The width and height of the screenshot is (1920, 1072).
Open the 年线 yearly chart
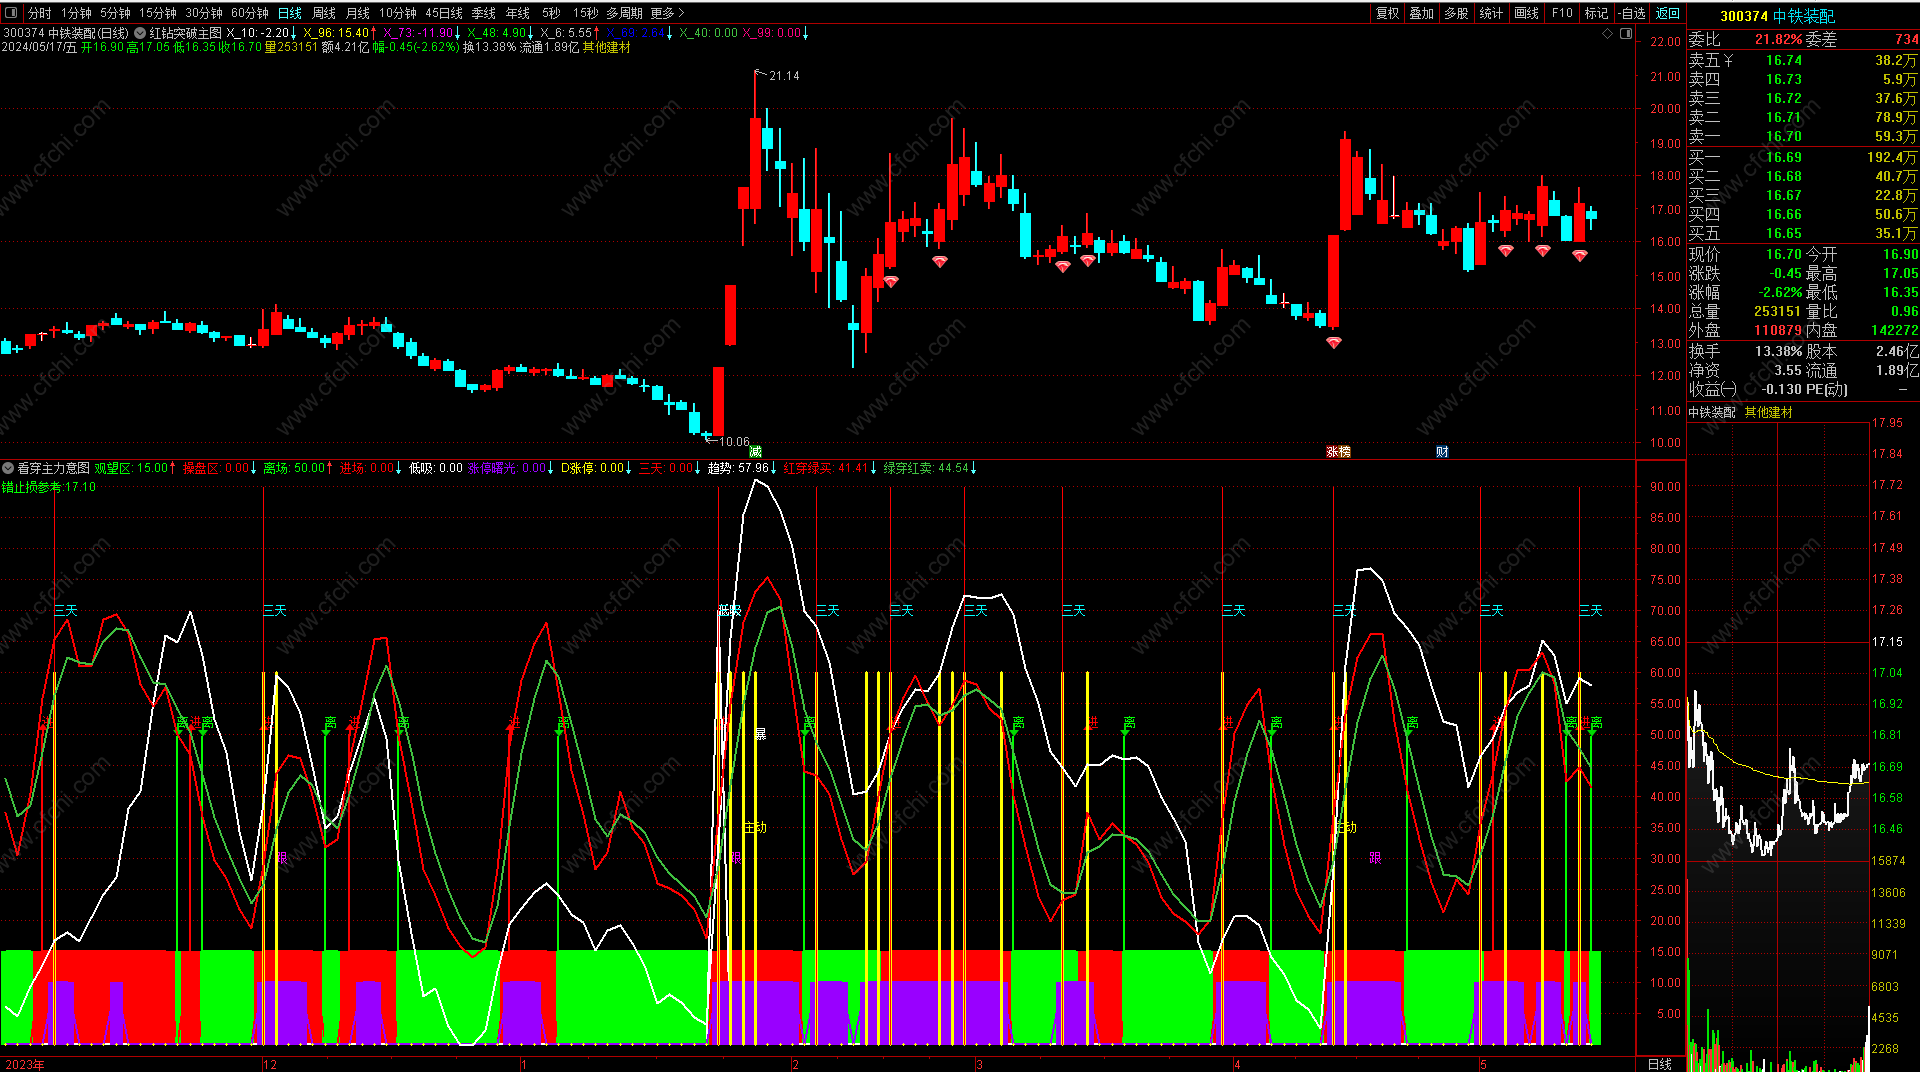click(518, 13)
